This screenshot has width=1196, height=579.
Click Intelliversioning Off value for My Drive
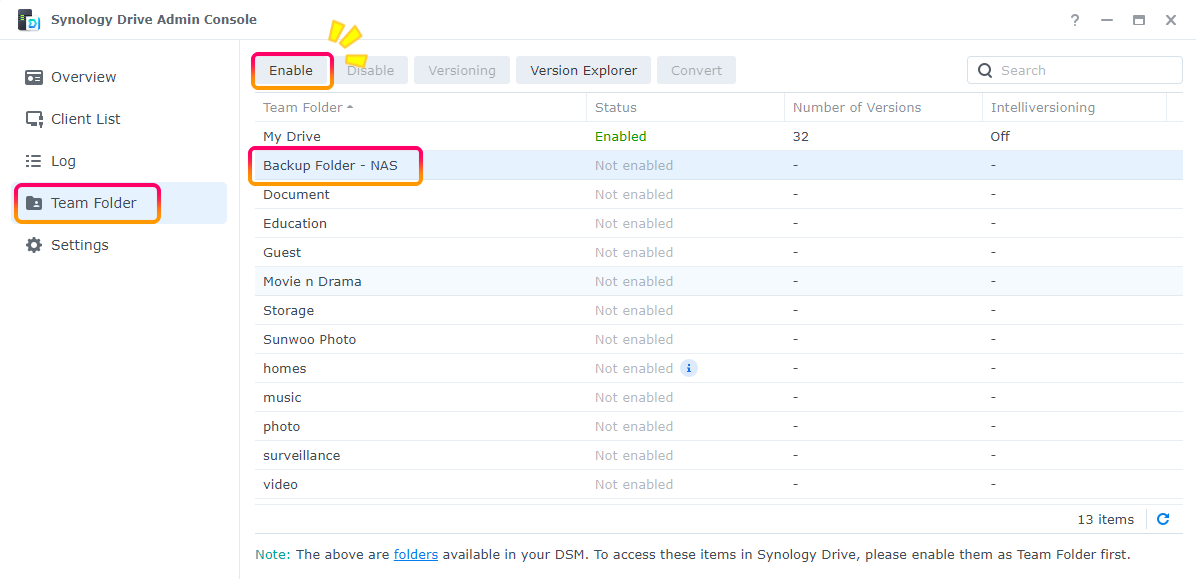[x=1000, y=137]
